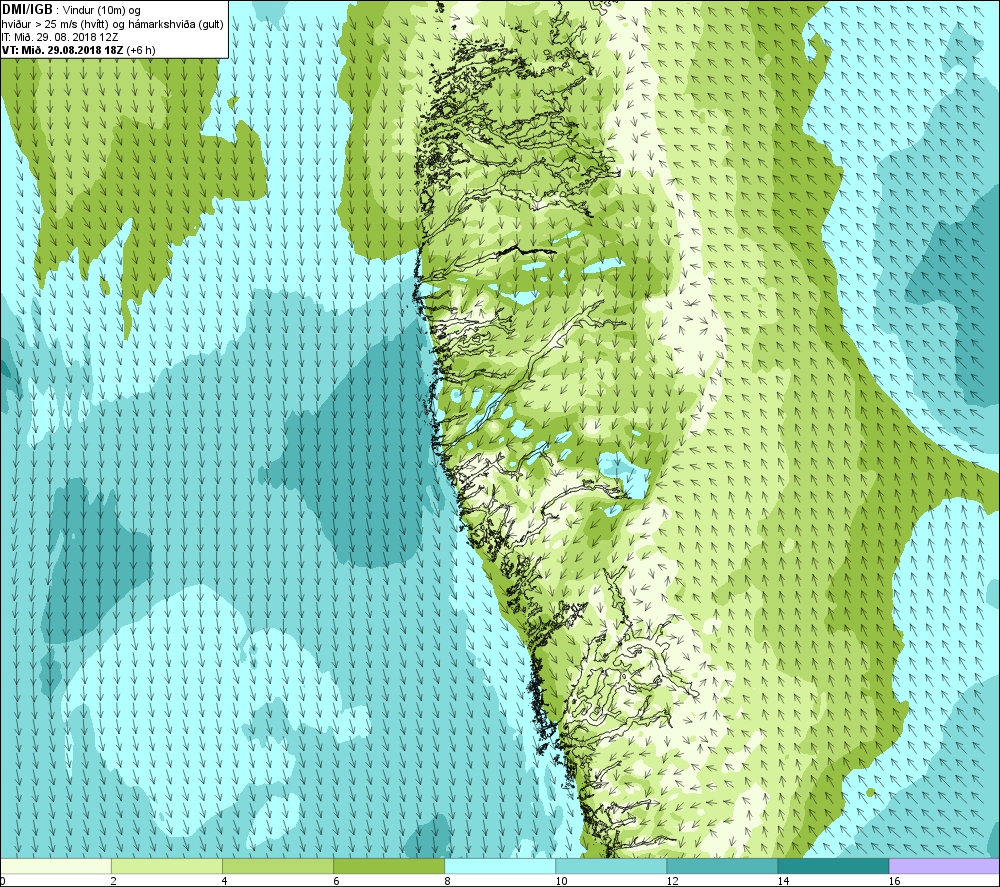Click the legend scale label '14'
1000x887 pixels.
[x=783, y=881]
